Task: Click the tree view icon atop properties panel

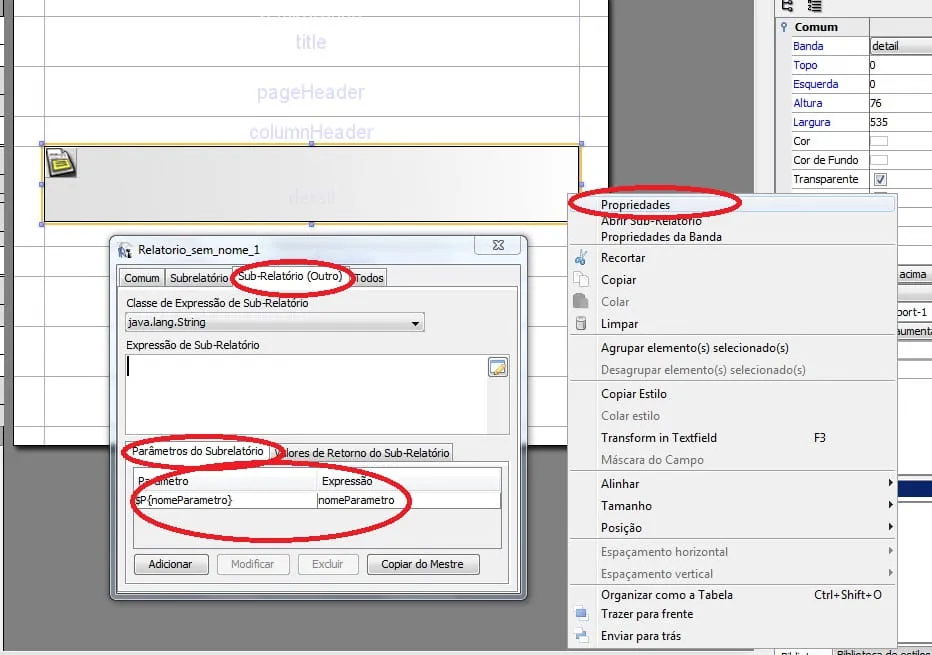Action: pos(788,6)
